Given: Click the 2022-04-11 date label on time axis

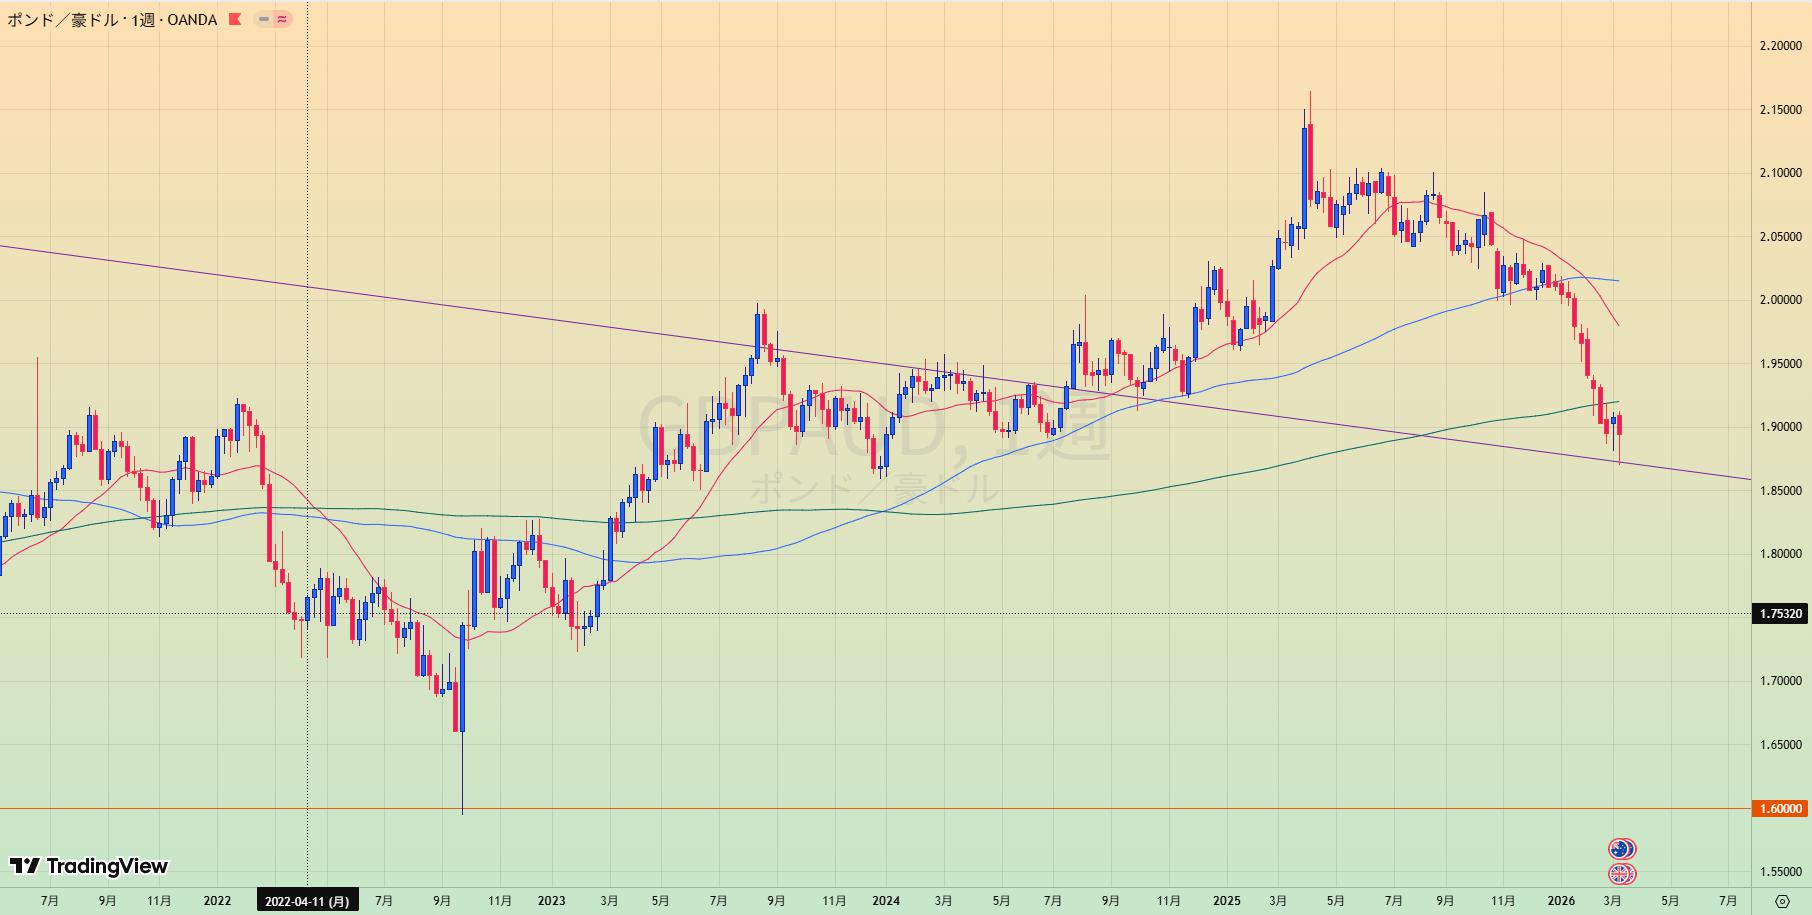Looking at the screenshot, I should 307,901.
